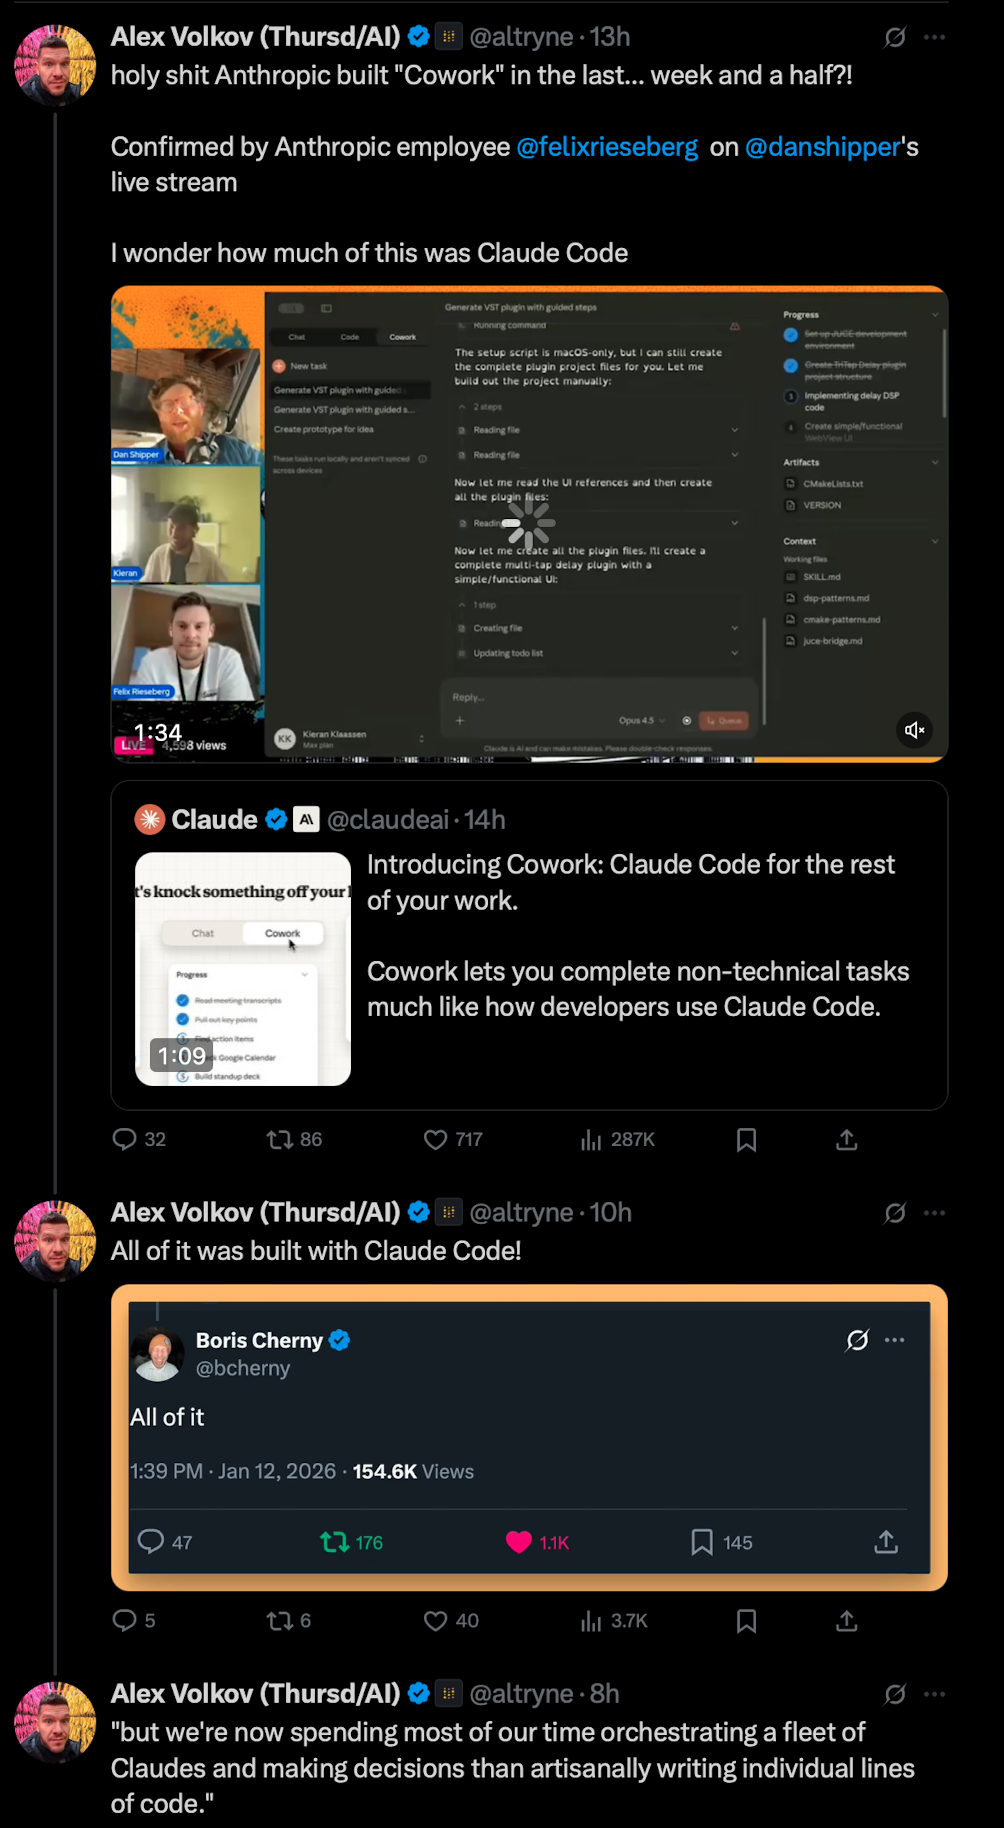Open the bookmark icon on Claude's tweet
1004x1828 pixels.
(746, 1139)
